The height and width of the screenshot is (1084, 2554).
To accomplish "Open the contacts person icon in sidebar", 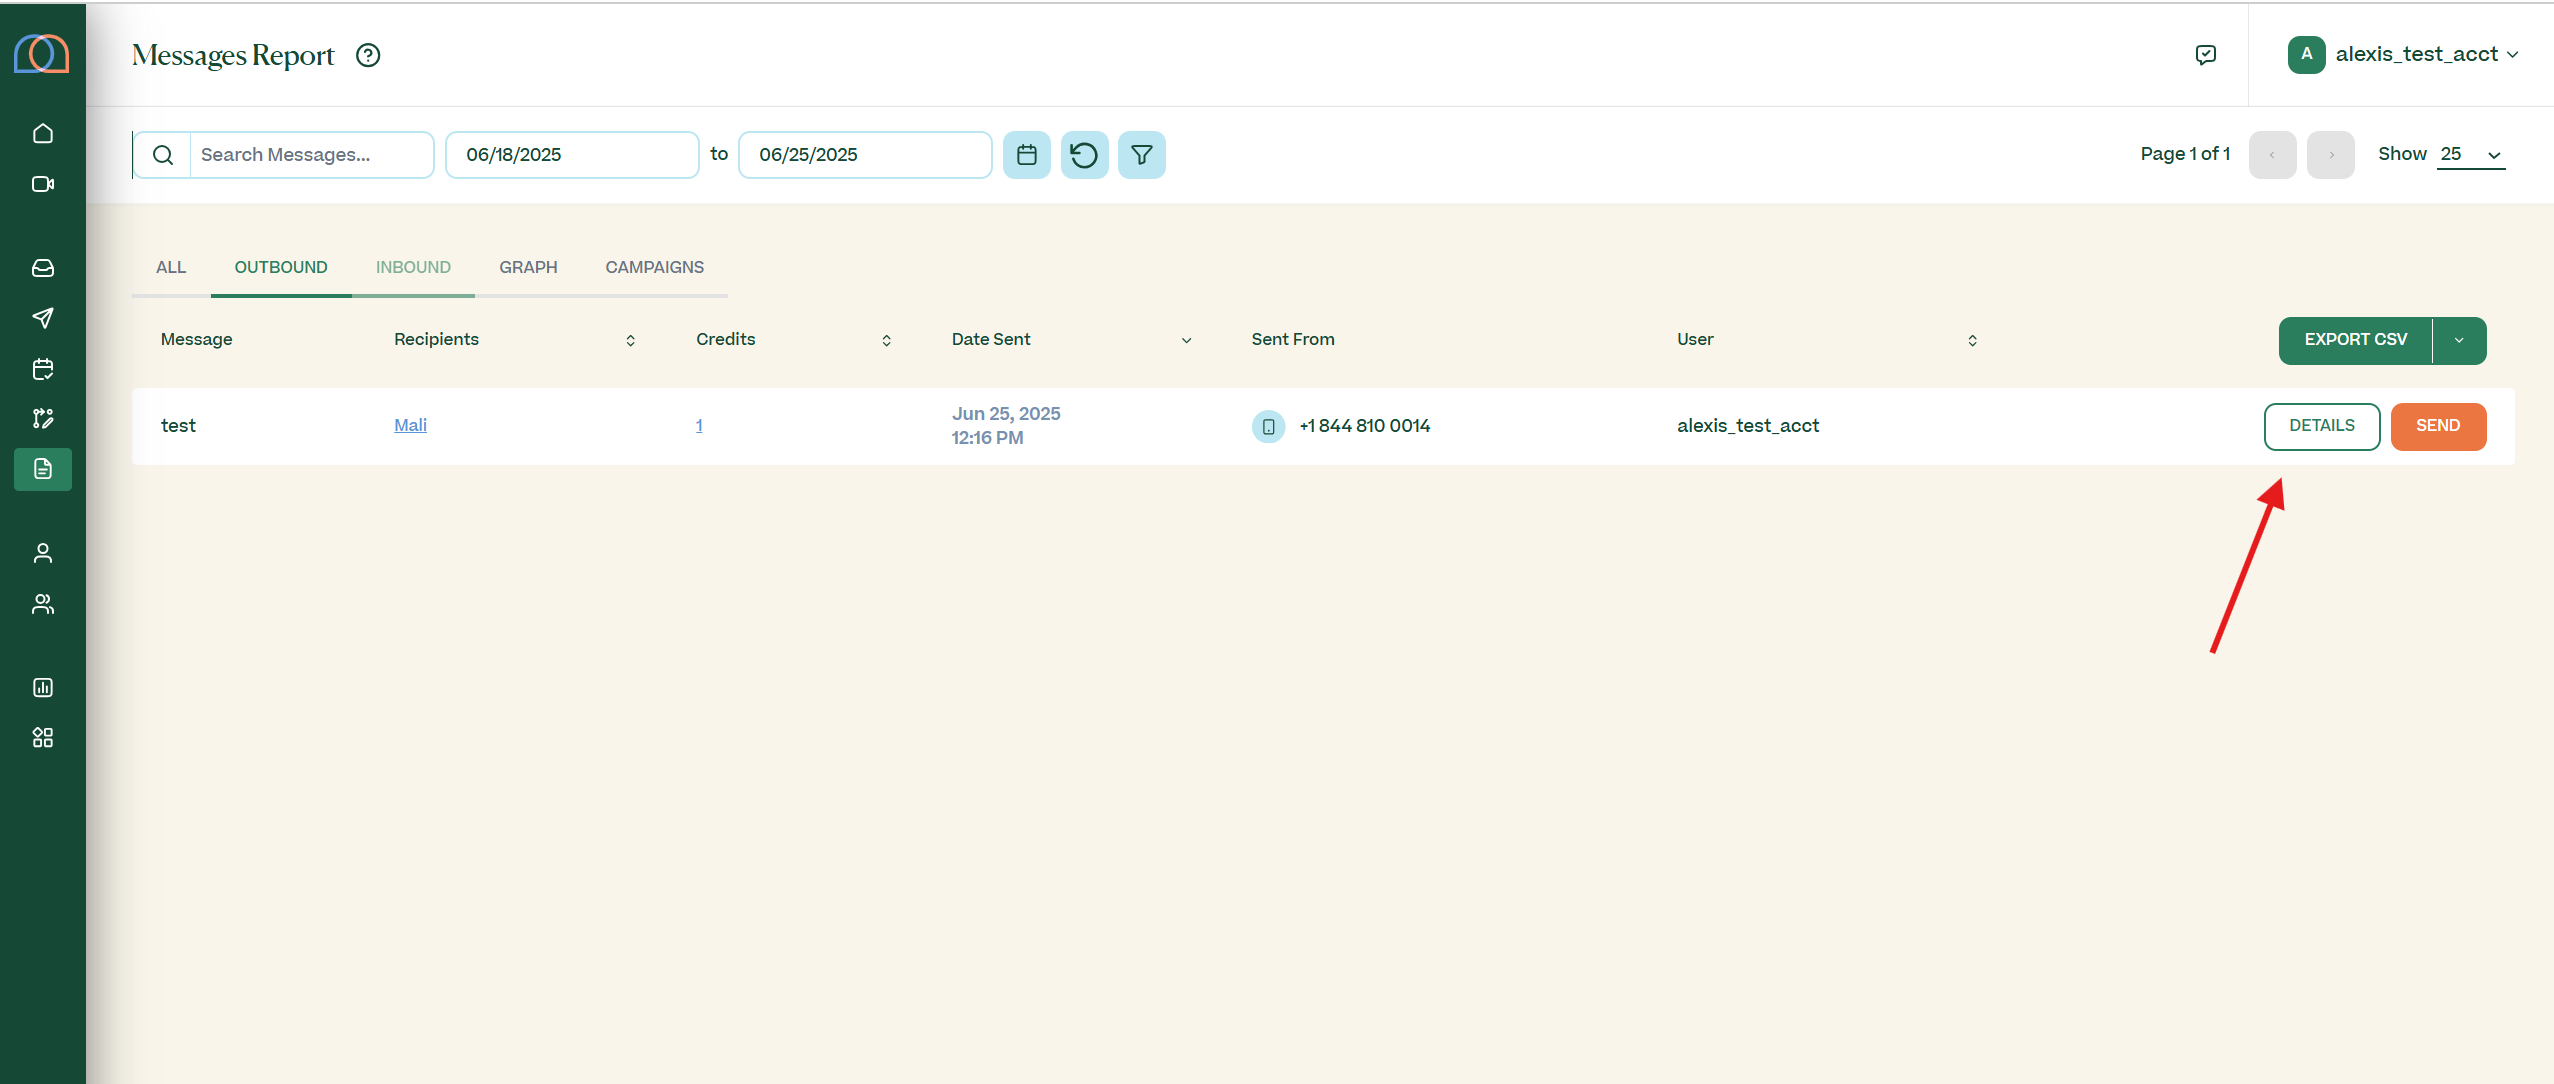I will point(43,553).
